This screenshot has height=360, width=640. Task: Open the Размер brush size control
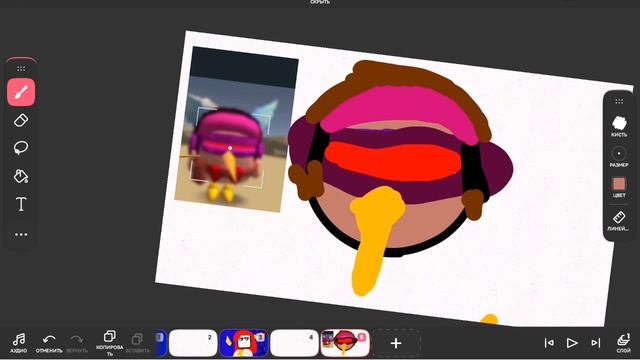[x=619, y=157]
